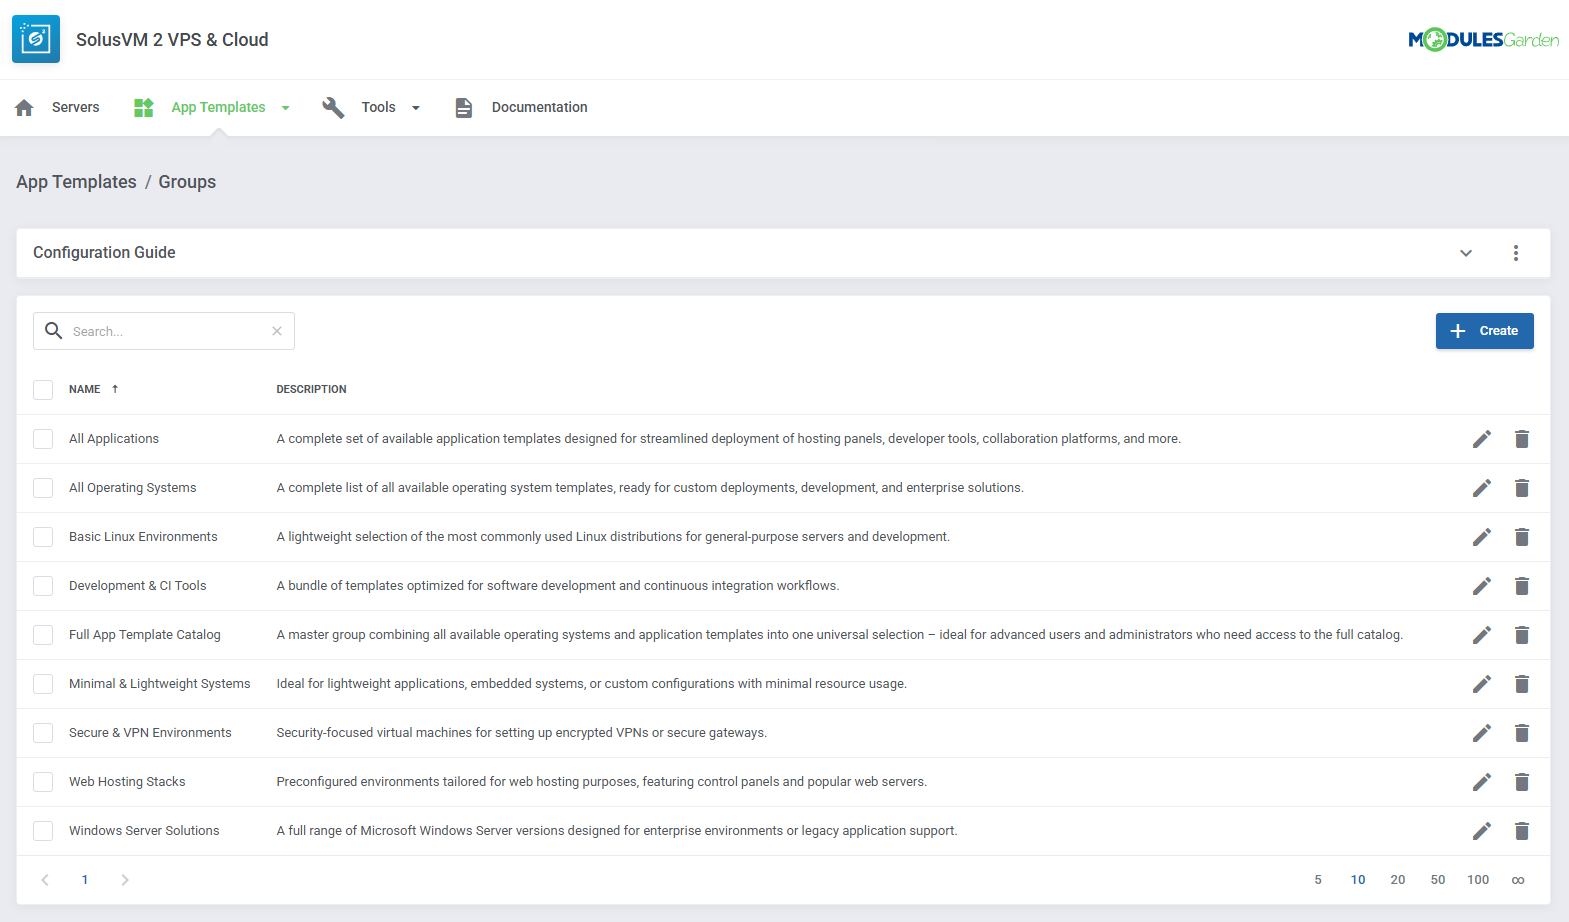Viewport: 1569px width, 922px height.
Task: Check the Development & CI Tools checkbox
Action: click(43, 586)
